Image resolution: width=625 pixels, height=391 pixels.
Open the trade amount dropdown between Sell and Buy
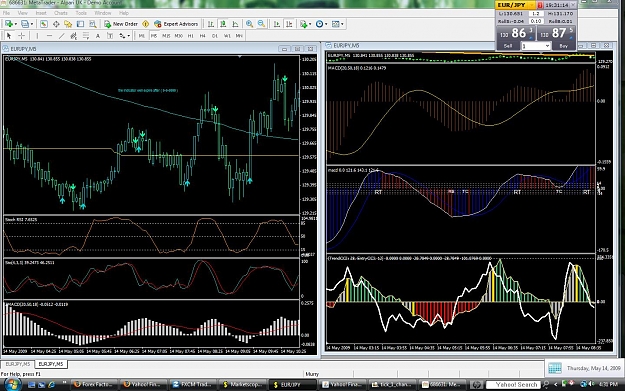[x=536, y=46]
